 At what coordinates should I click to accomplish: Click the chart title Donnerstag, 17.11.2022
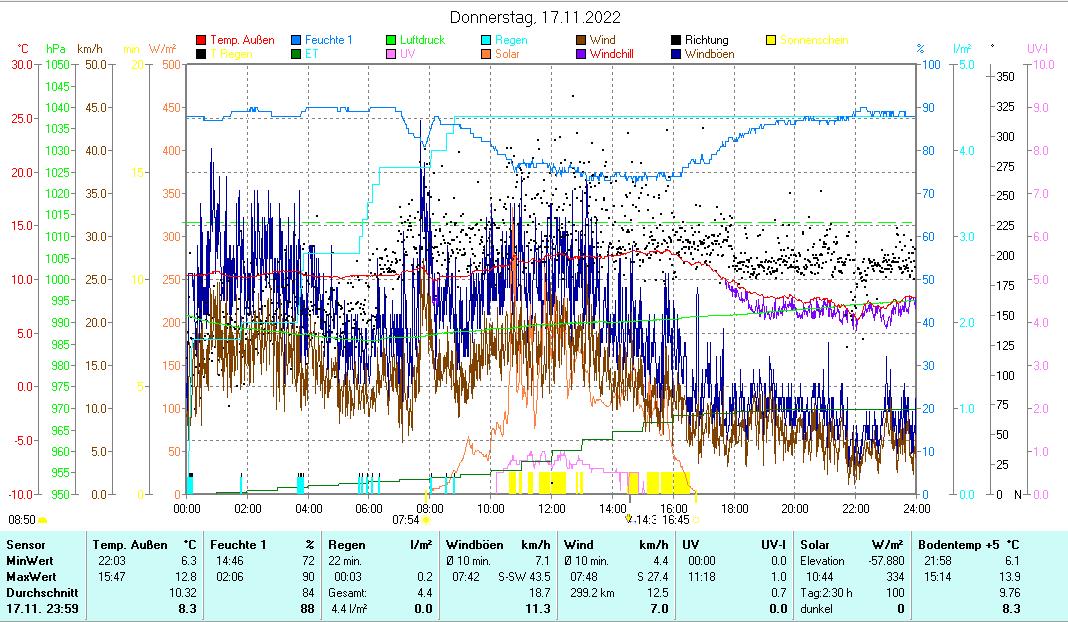click(535, 17)
